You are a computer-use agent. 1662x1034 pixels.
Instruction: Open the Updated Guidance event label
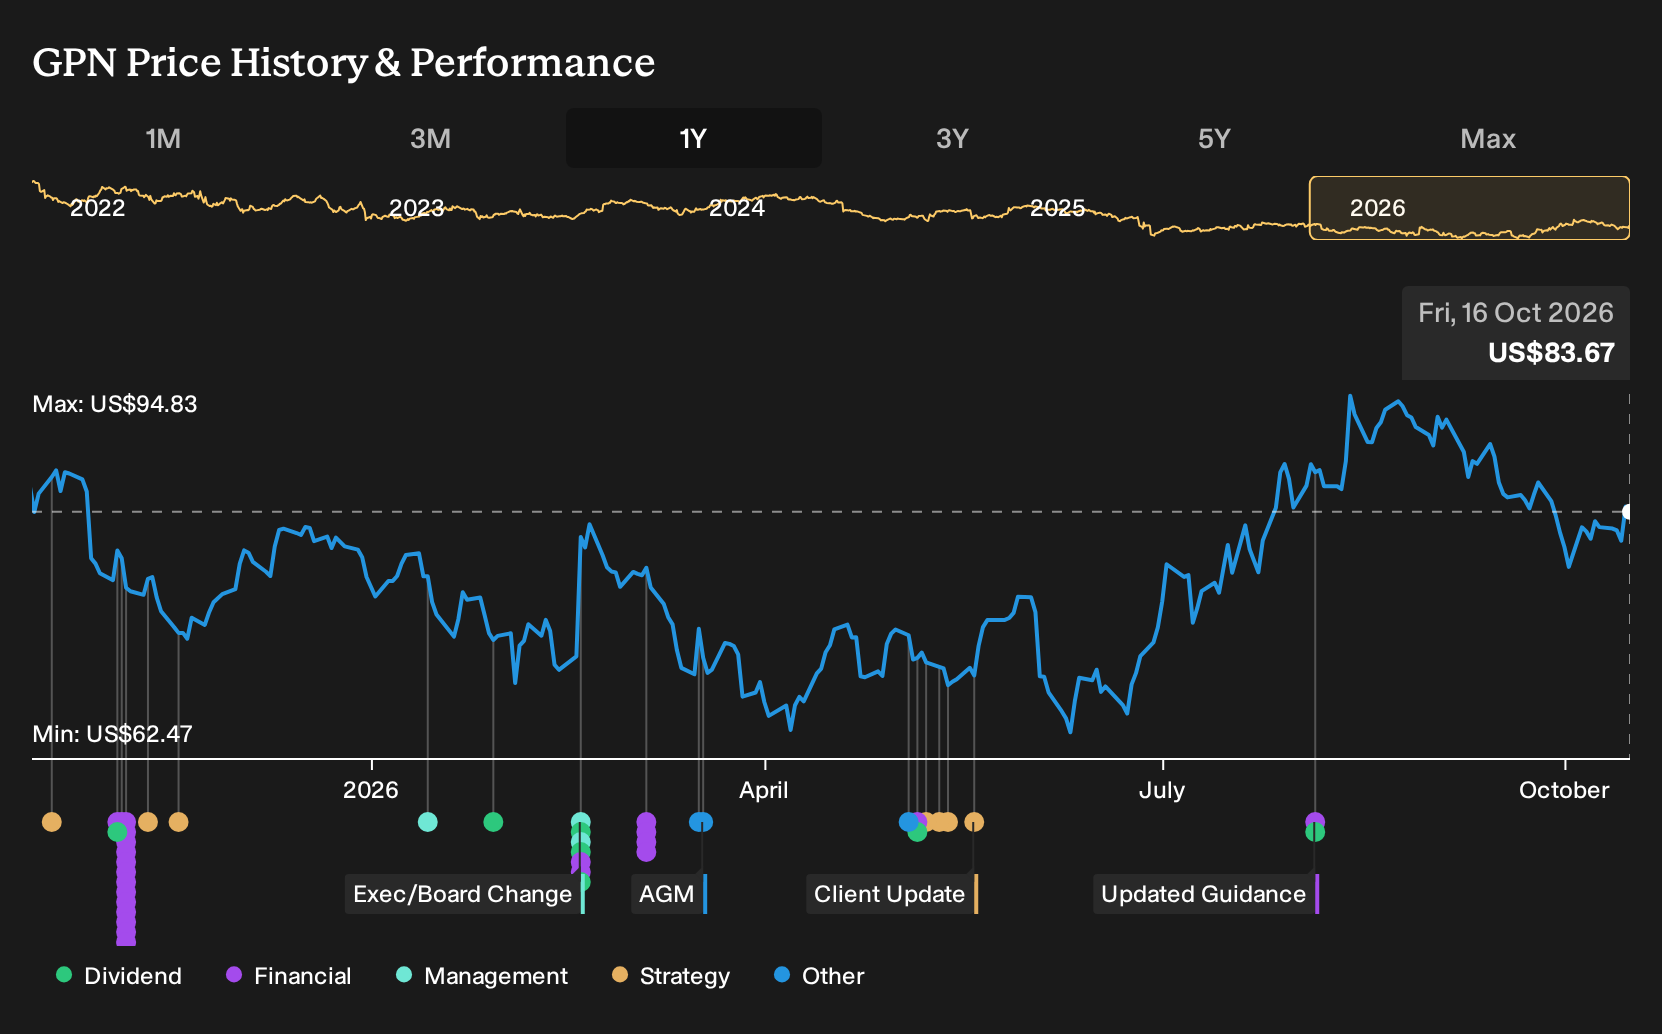click(x=1206, y=894)
